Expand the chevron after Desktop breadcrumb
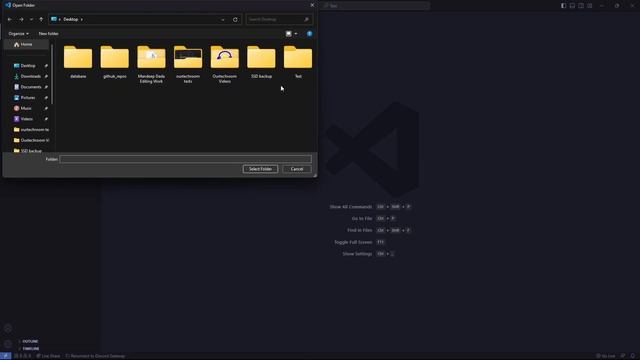This screenshot has width=640, height=360. click(82, 19)
